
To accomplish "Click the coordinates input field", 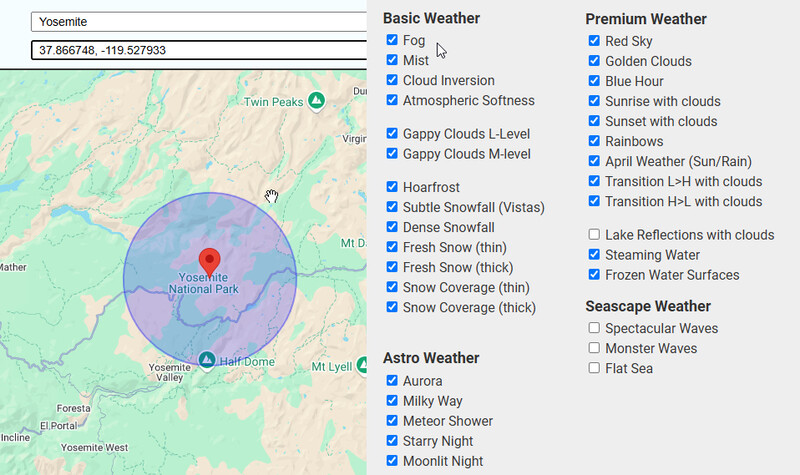I will point(199,50).
